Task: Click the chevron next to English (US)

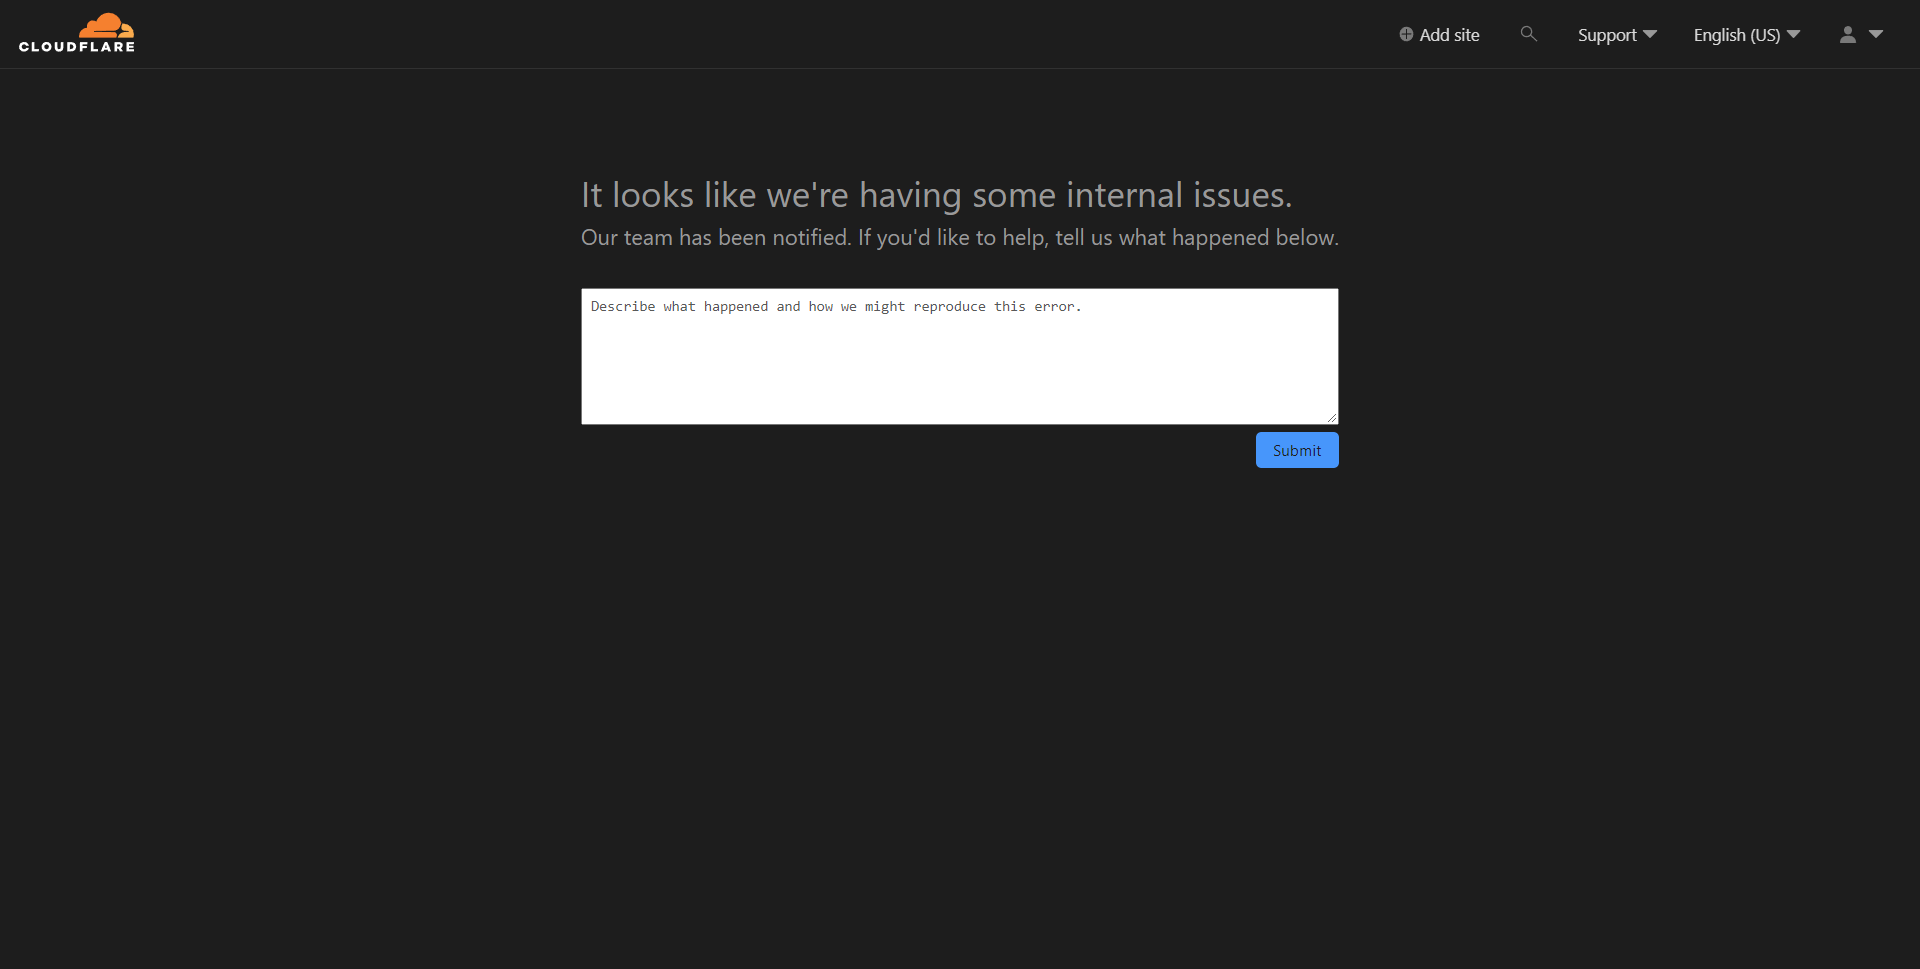Action: click(1793, 33)
